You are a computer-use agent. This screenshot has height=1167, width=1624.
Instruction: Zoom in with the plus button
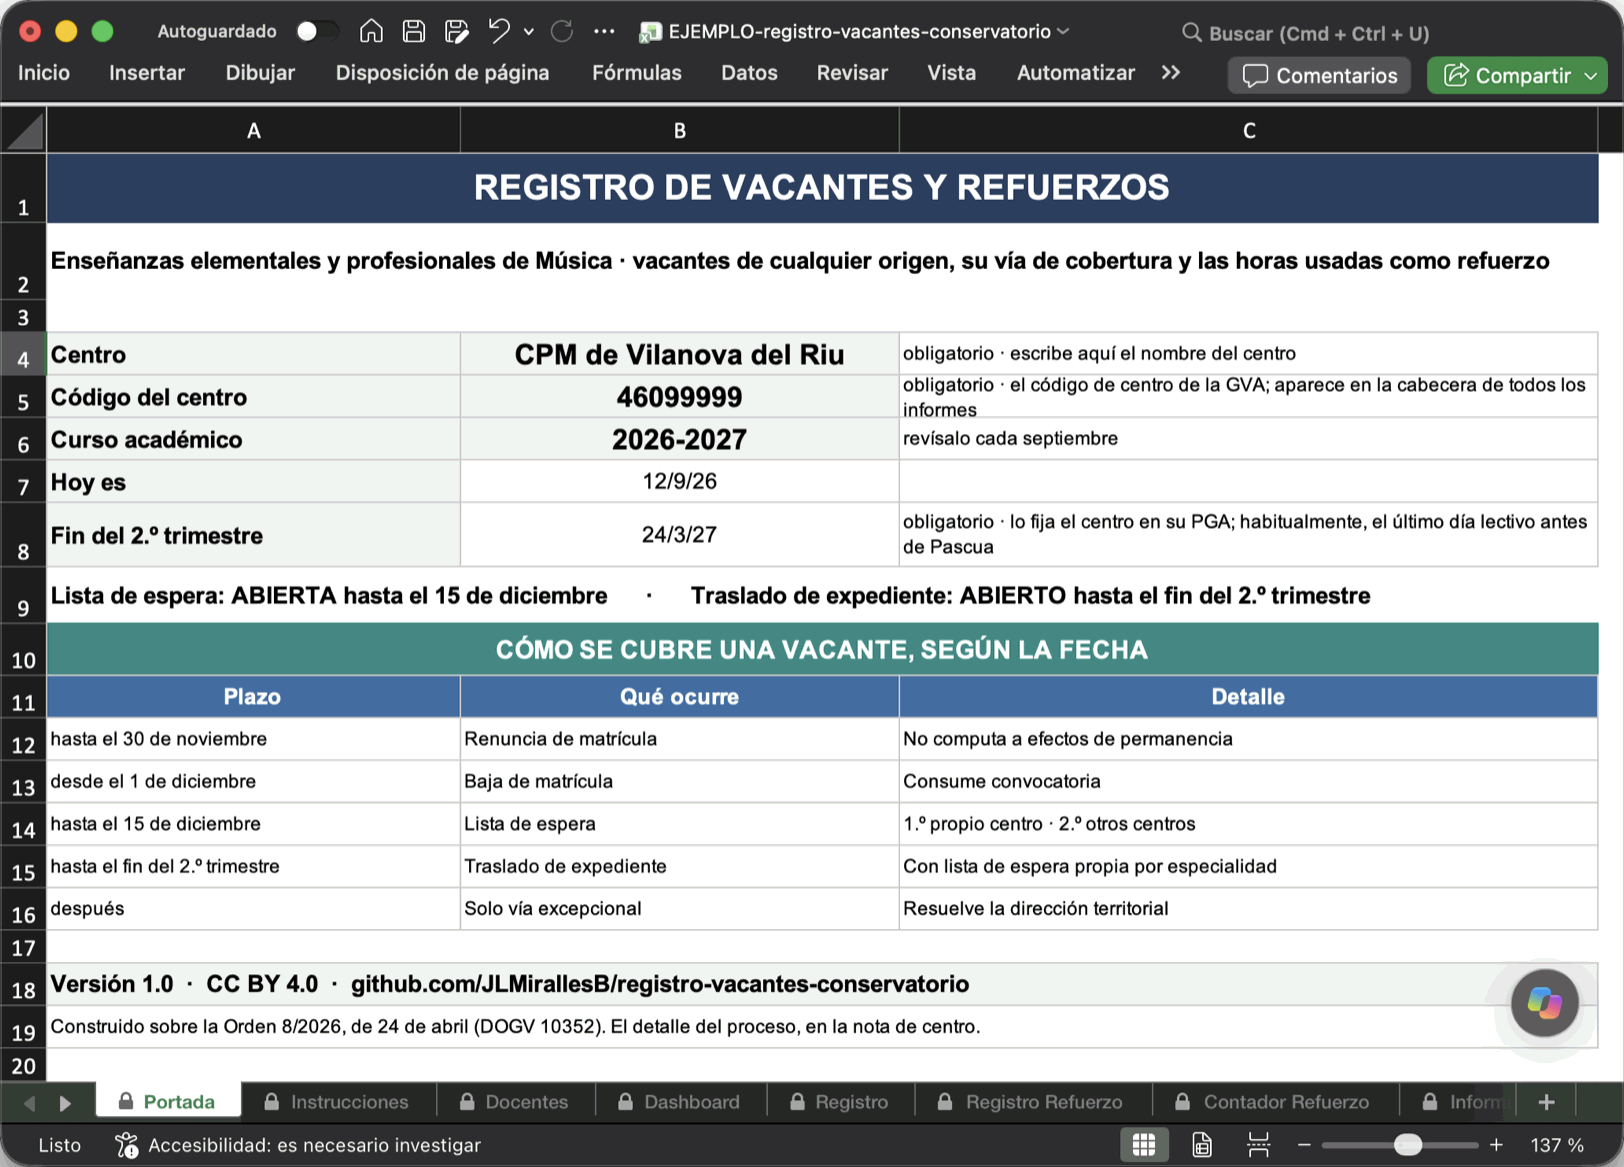pyautogui.click(x=1496, y=1145)
